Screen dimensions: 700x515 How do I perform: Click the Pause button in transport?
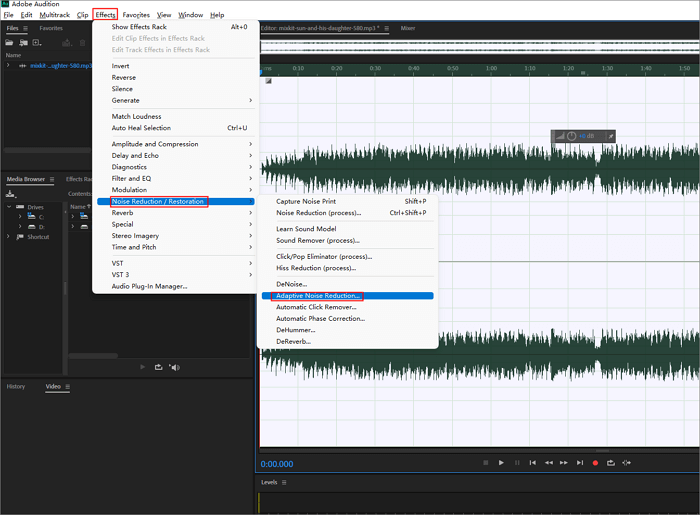click(517, 463)
